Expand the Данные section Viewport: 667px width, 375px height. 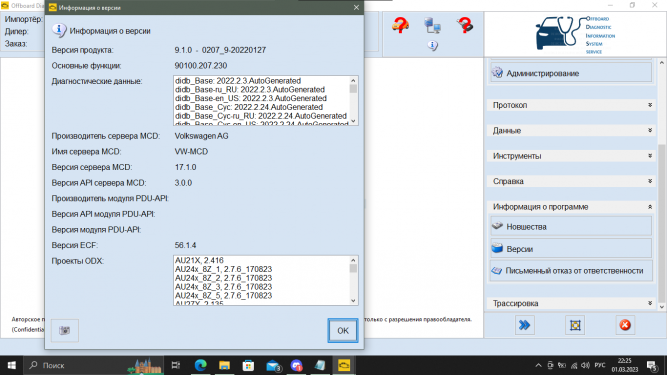coord(571,131)
